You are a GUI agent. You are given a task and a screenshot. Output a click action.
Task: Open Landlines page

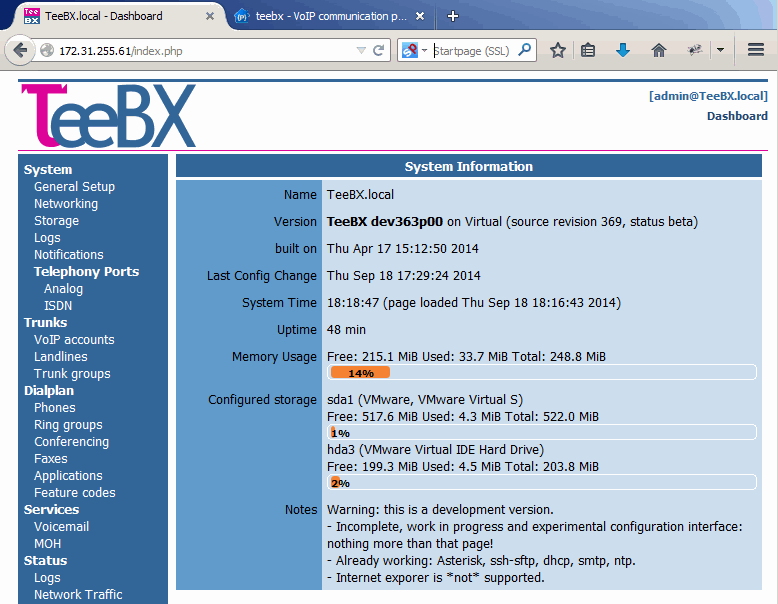pyautogui.click(x=61, y=357)
